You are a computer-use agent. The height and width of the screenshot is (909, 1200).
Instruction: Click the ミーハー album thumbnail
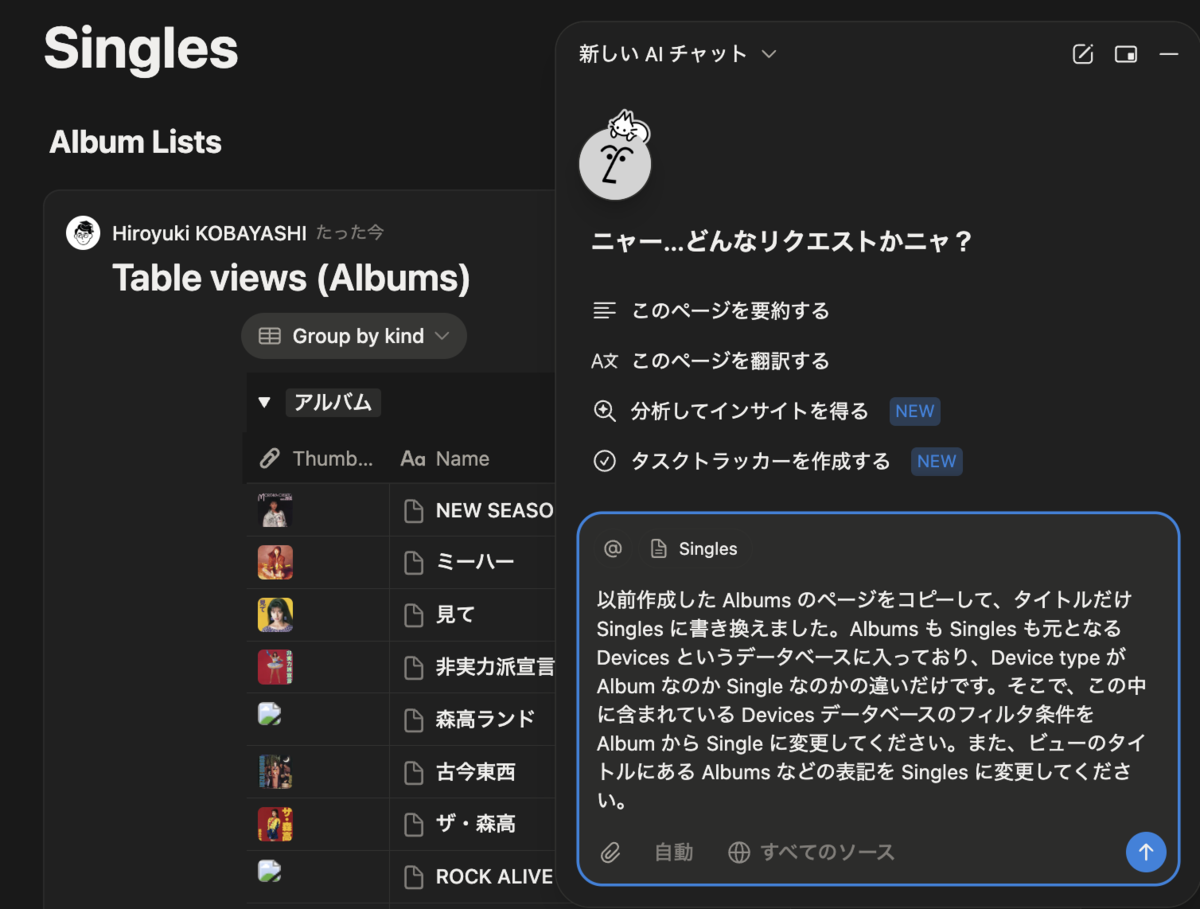pos(275,562)
